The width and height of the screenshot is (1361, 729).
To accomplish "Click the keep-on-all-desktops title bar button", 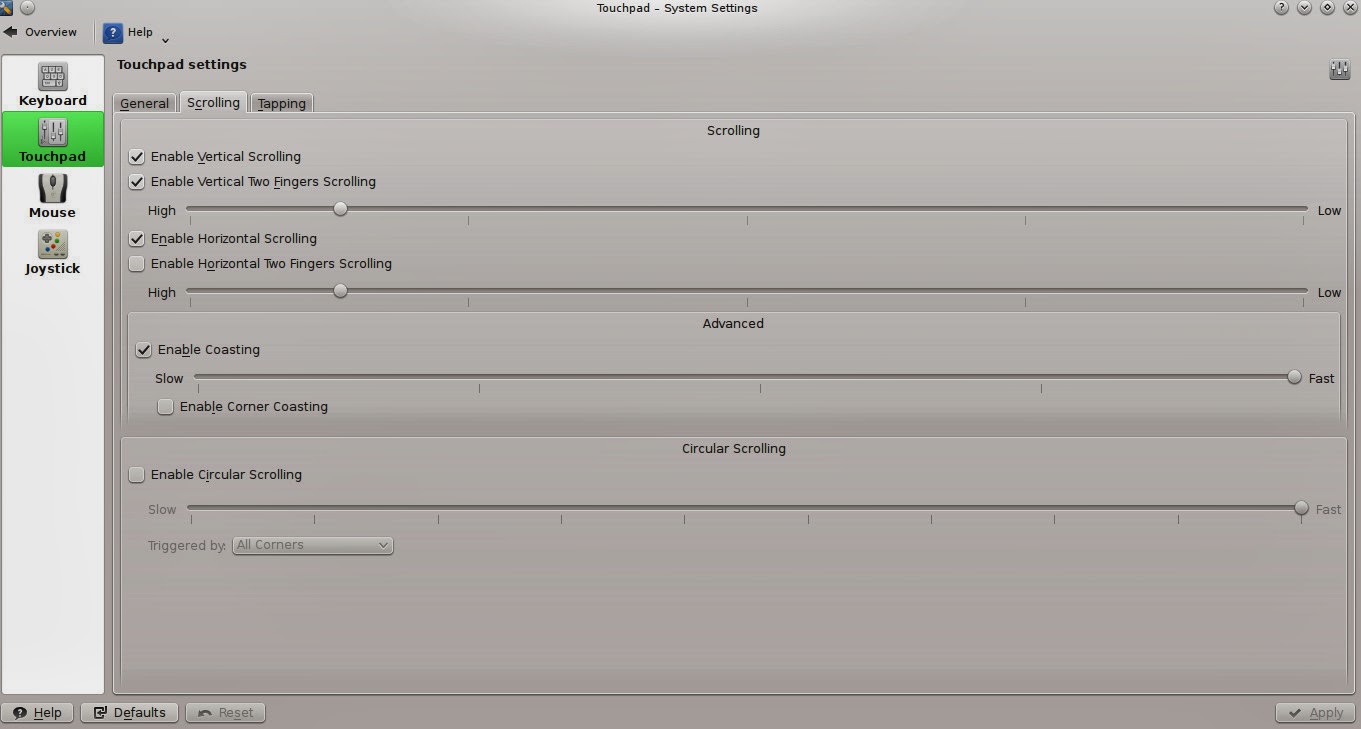I will coord(27,8).
